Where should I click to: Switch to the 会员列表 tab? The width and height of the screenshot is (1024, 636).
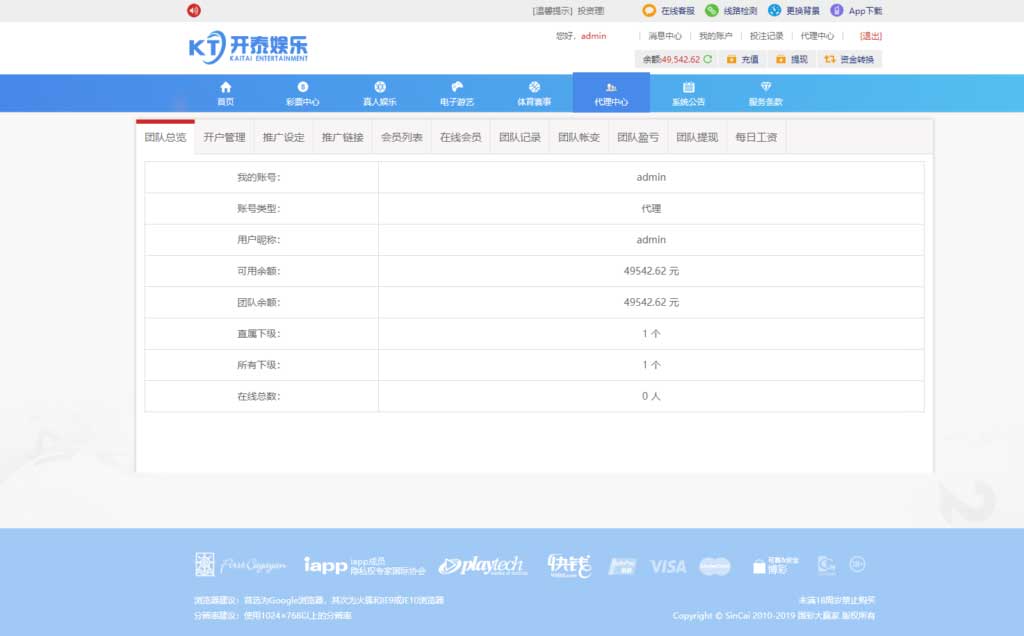tap(402, 137)
